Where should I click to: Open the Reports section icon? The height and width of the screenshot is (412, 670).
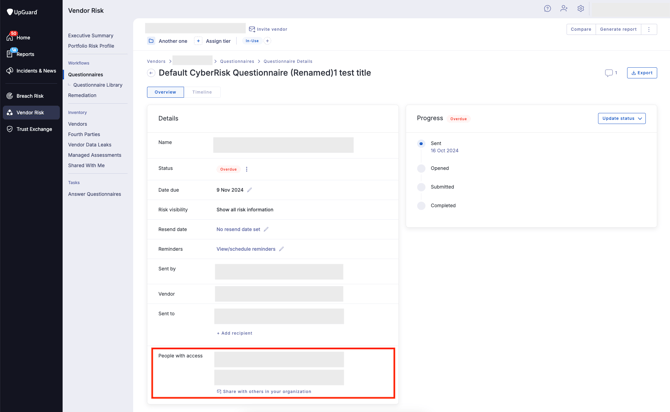click(x=10, y=54)
